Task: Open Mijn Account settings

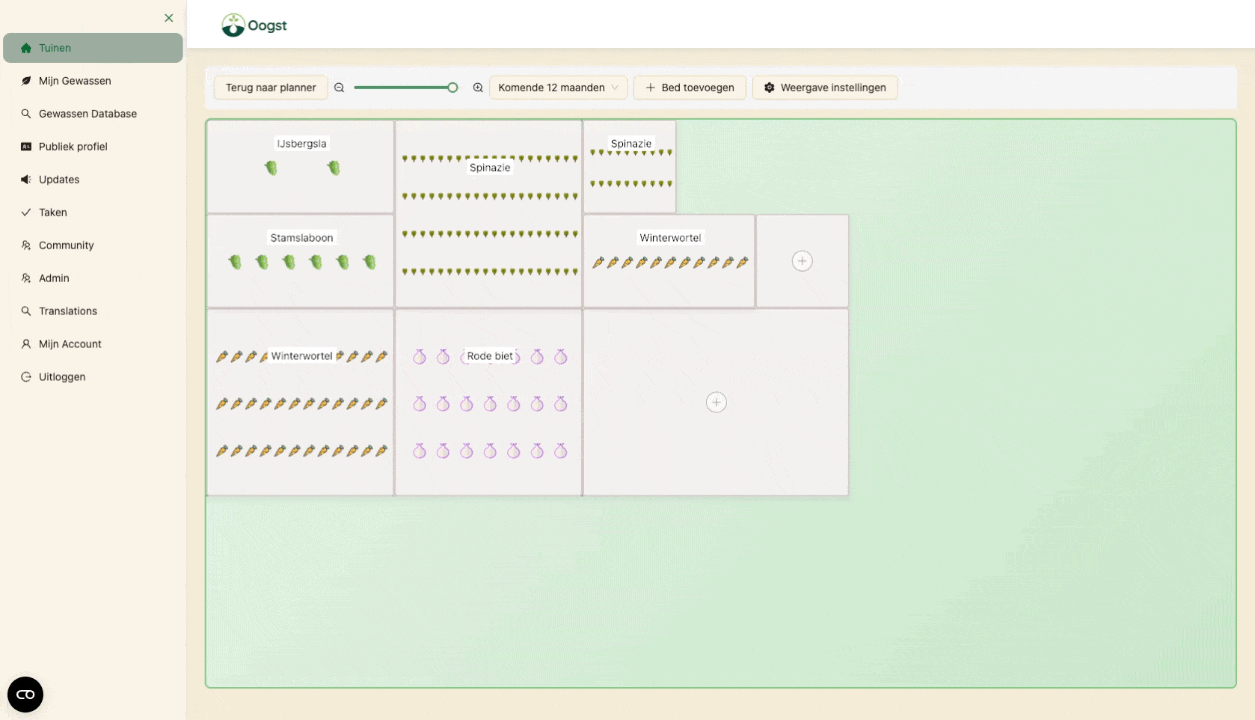Action: pyautogui.click(x=70, y=345)
